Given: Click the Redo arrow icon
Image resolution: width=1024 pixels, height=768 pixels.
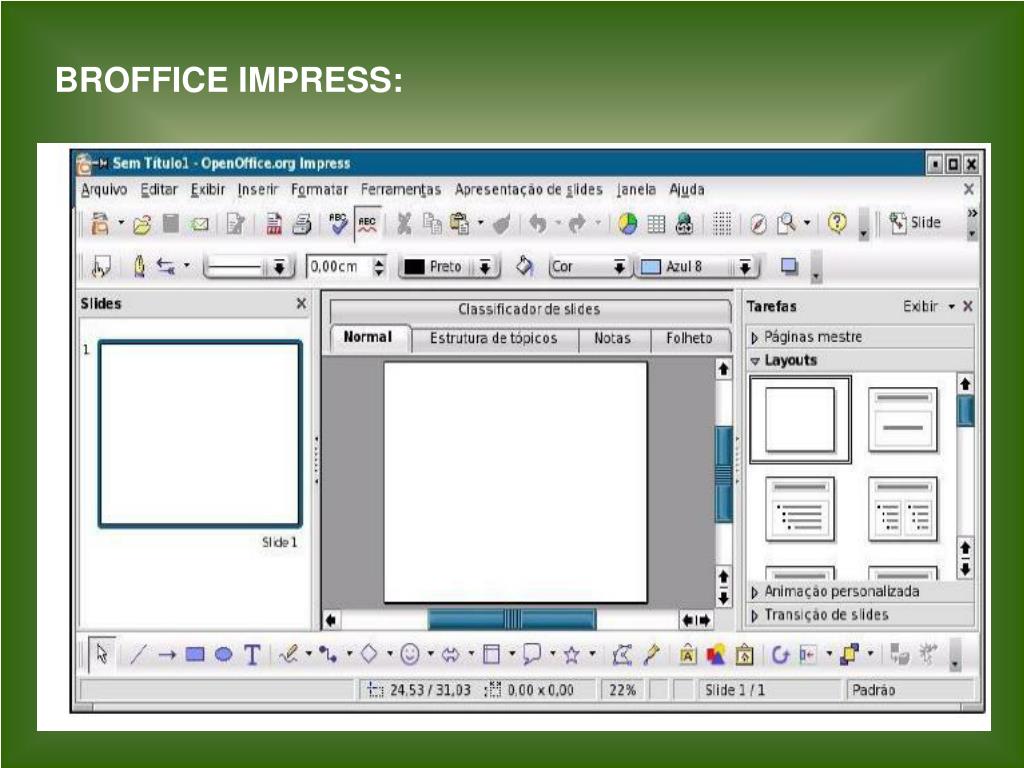Looking at the screenshot, I should 577,223.
